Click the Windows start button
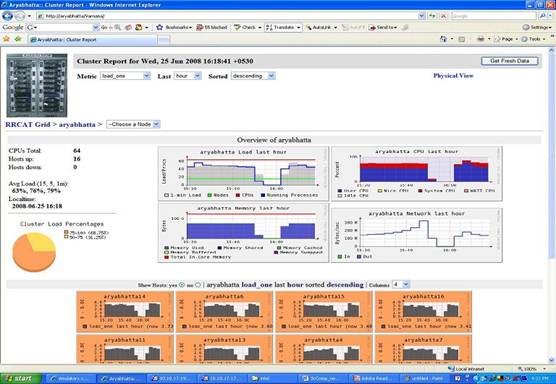 click(x=21, y=379)
